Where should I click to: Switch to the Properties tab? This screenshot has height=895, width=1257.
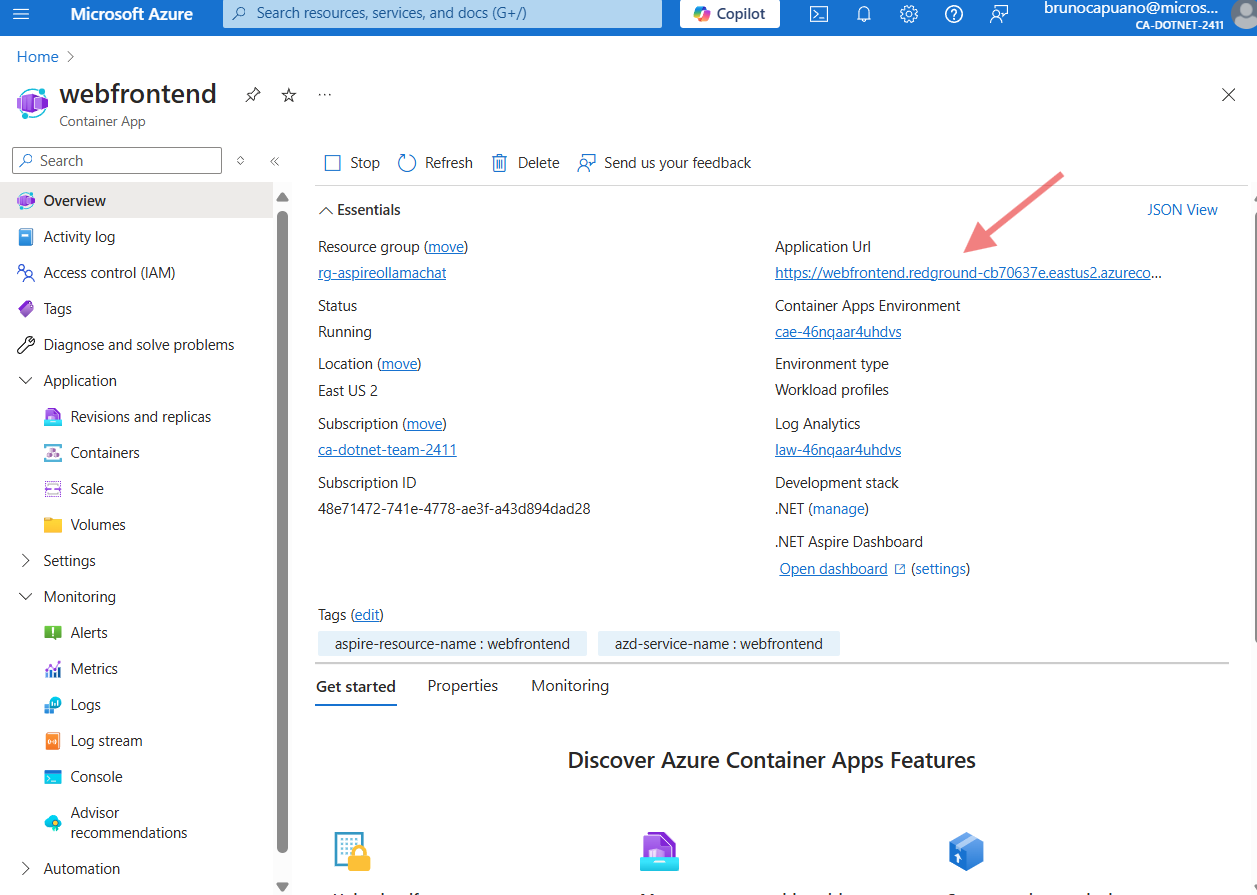coord(463,686)
